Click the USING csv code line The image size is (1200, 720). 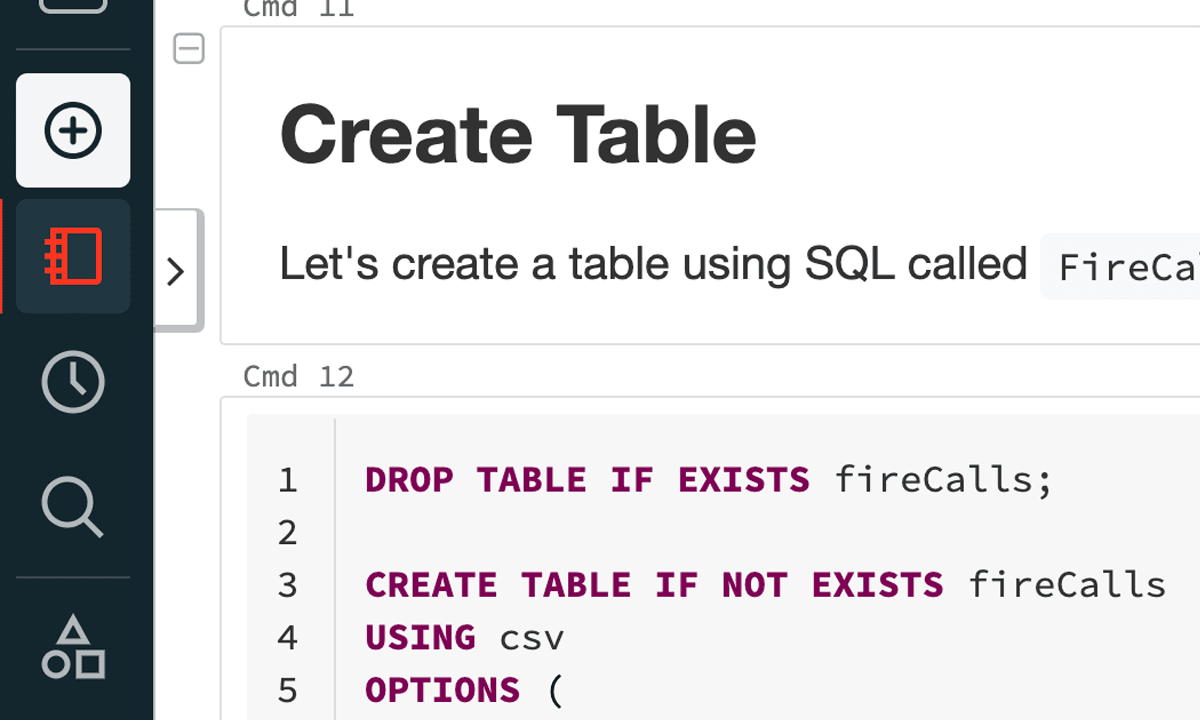tap(465, 637)
